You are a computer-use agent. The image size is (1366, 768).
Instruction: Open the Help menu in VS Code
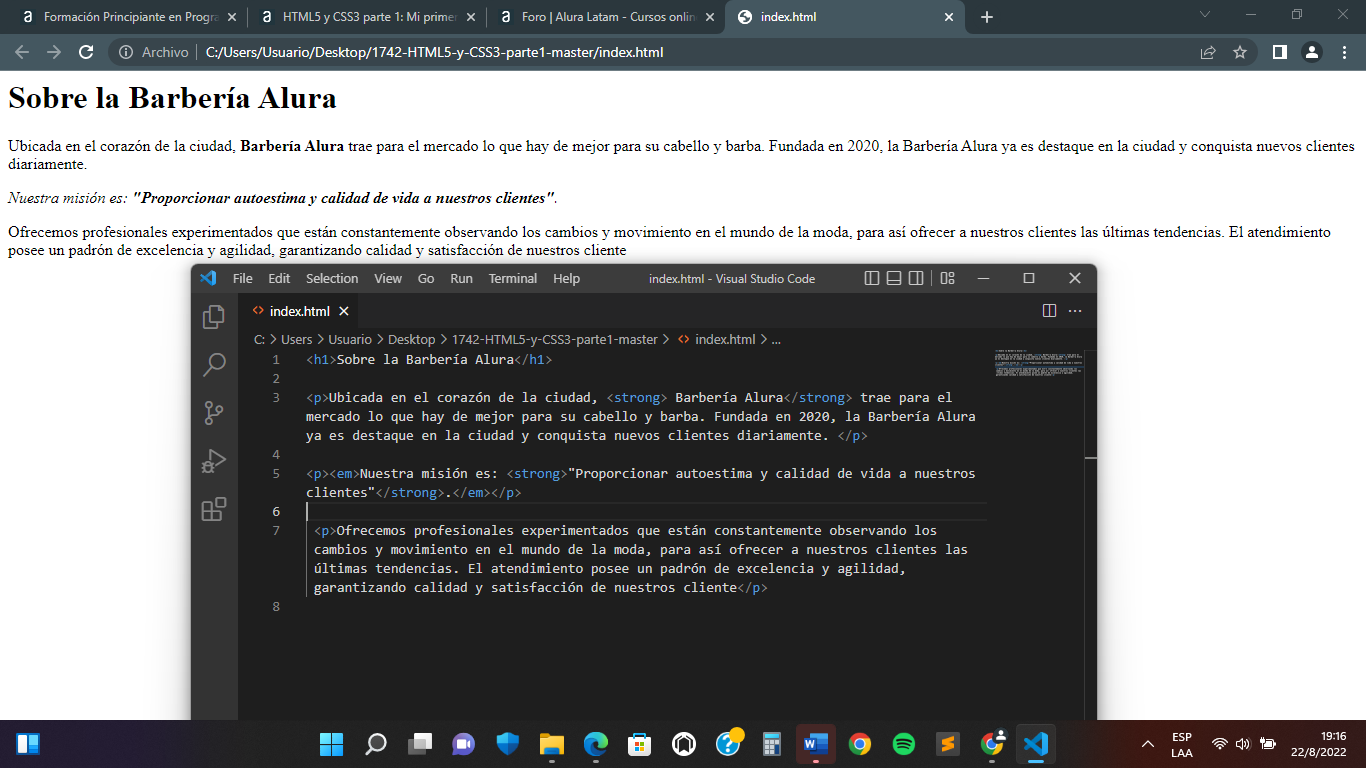pos(566,278)
